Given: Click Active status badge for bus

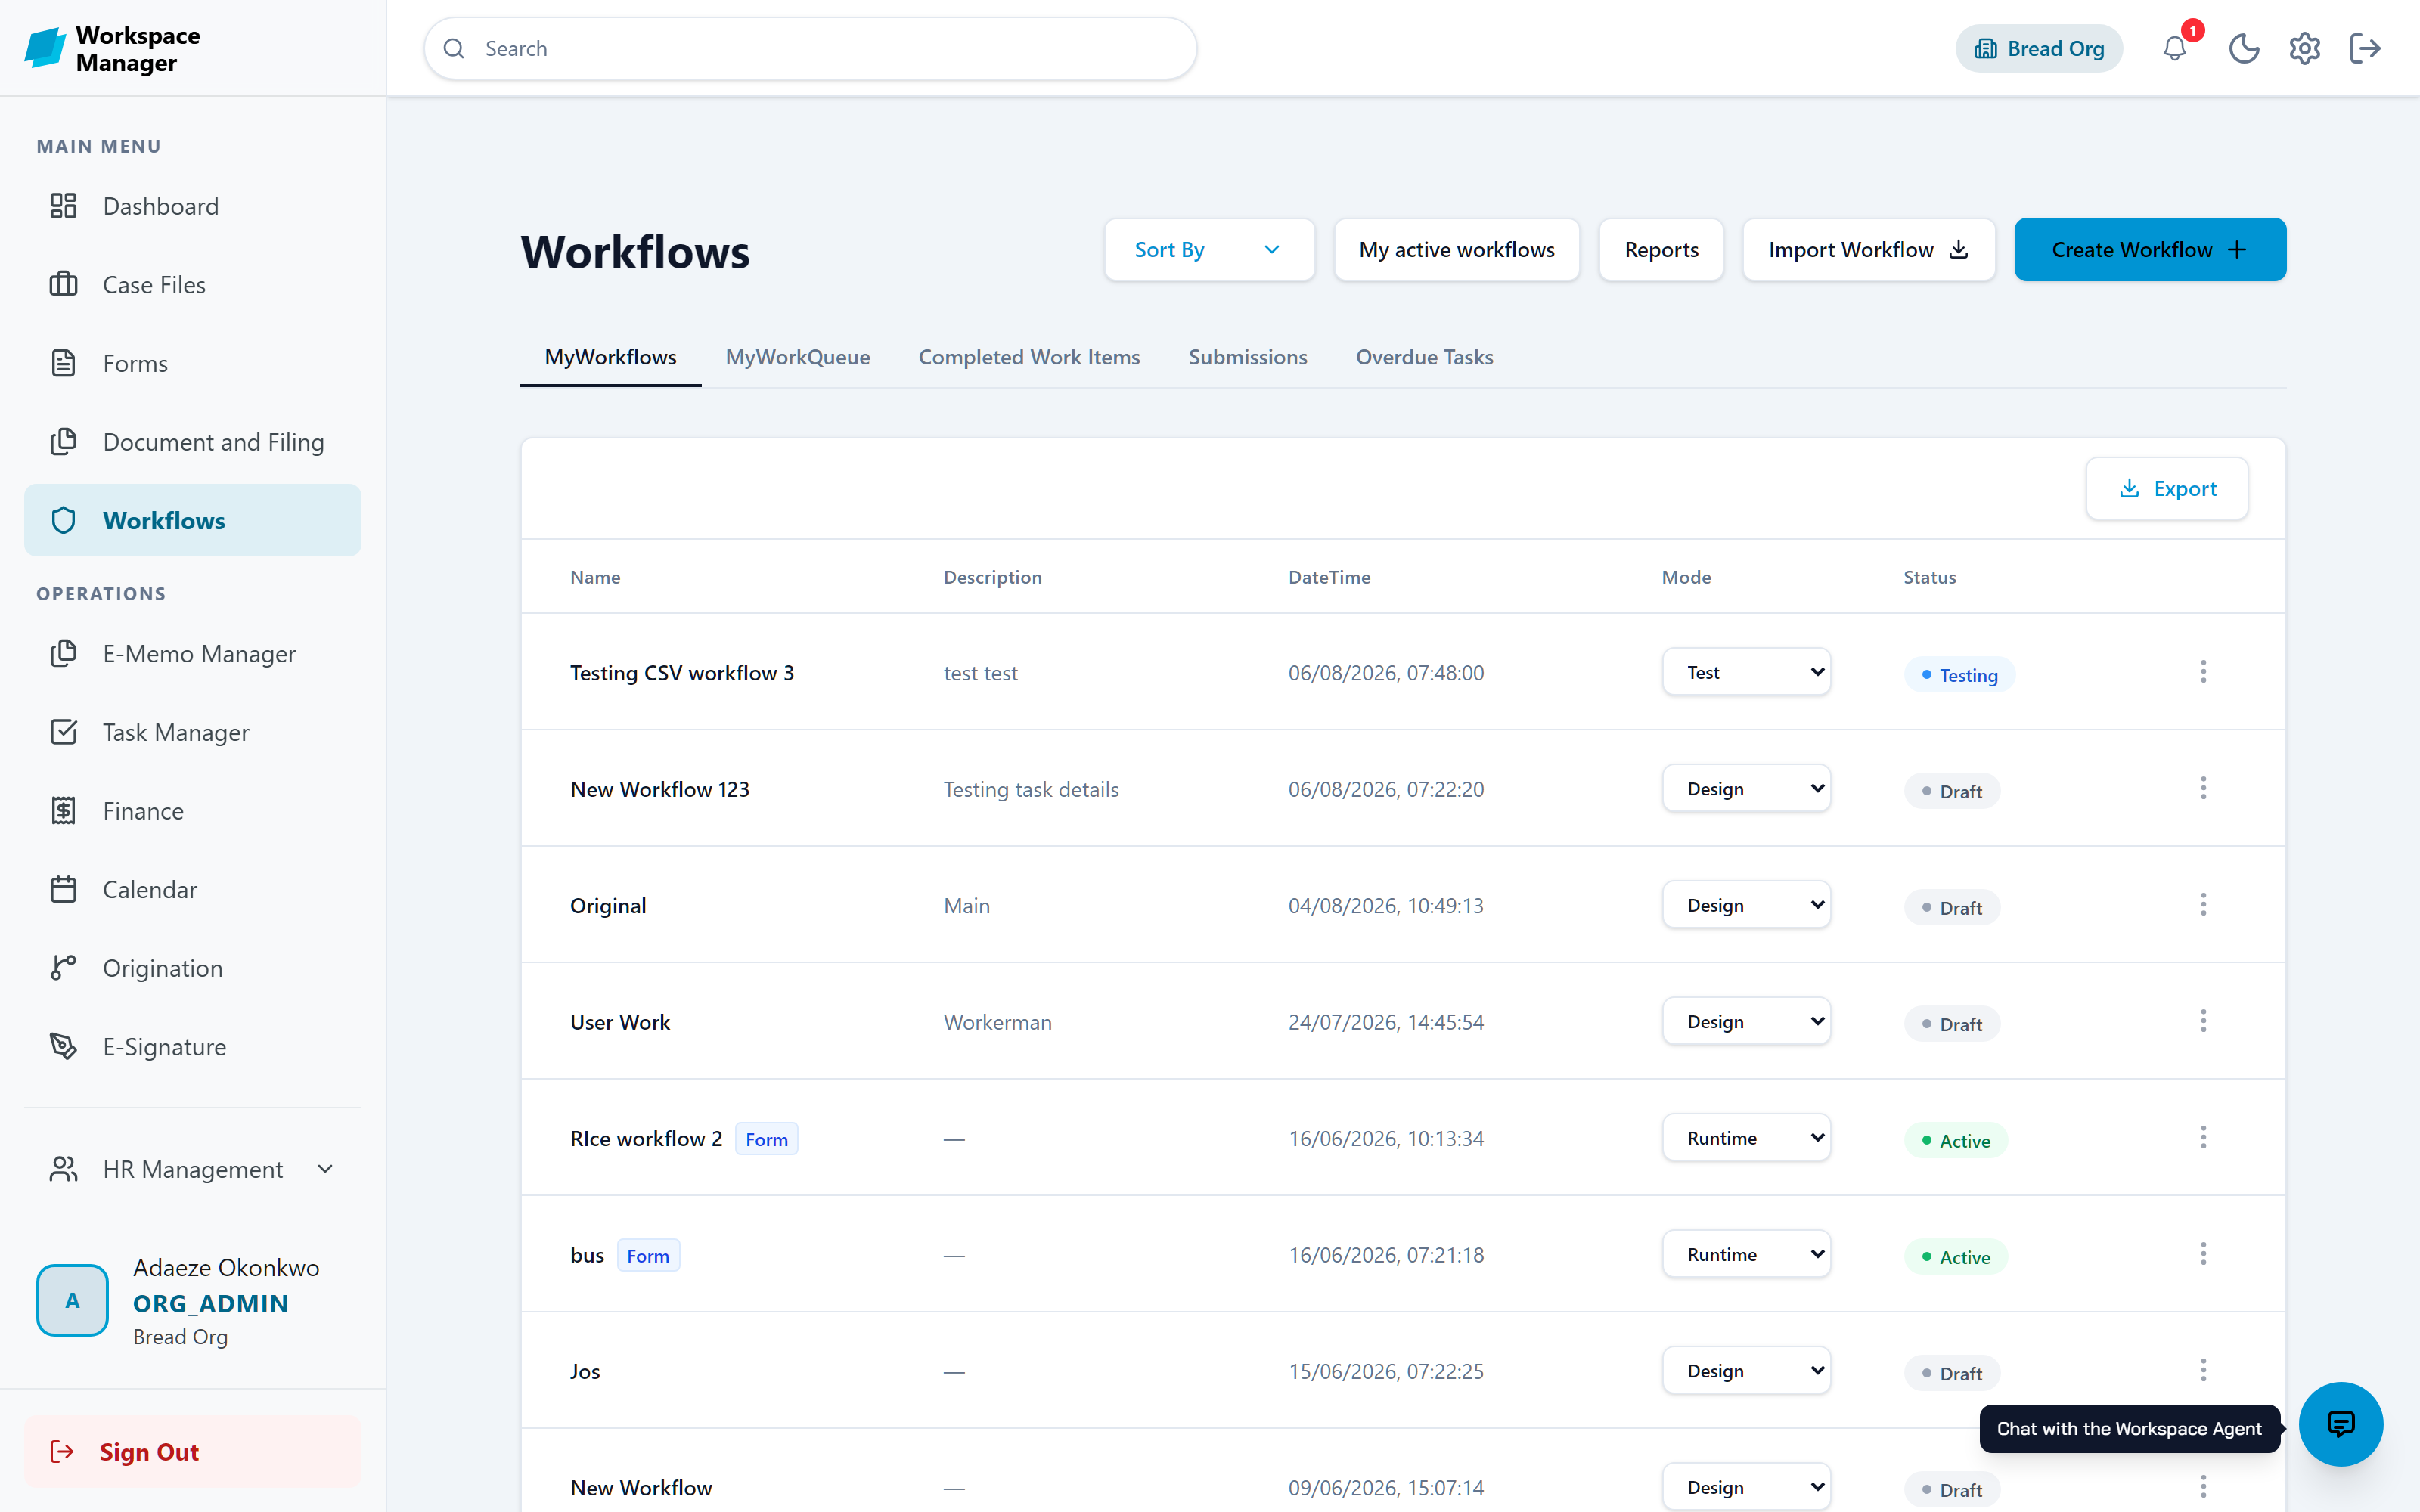Looking at the screenshot, I should point(1955,1257).
